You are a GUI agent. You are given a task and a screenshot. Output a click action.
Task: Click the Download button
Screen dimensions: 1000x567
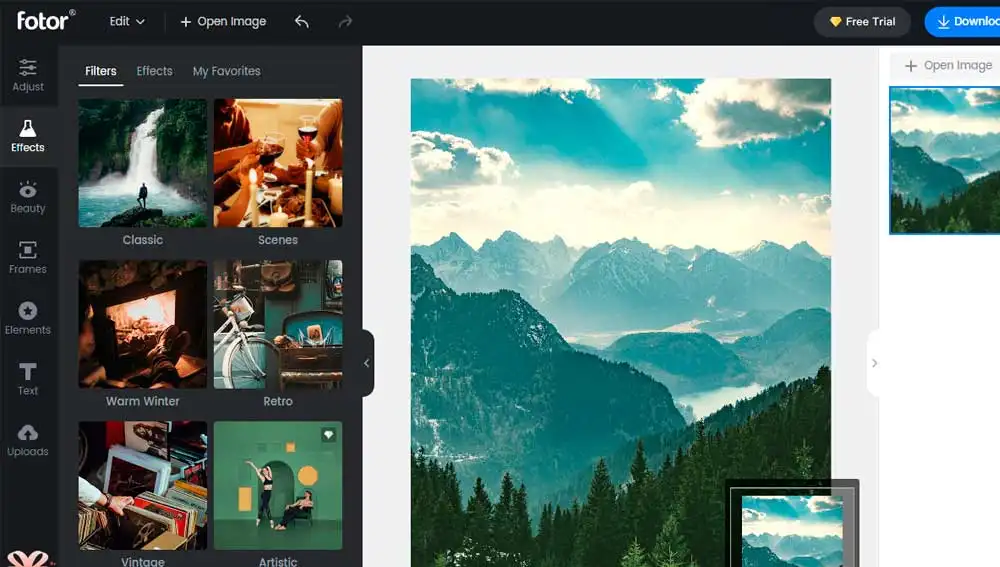[x=962, y=22]
